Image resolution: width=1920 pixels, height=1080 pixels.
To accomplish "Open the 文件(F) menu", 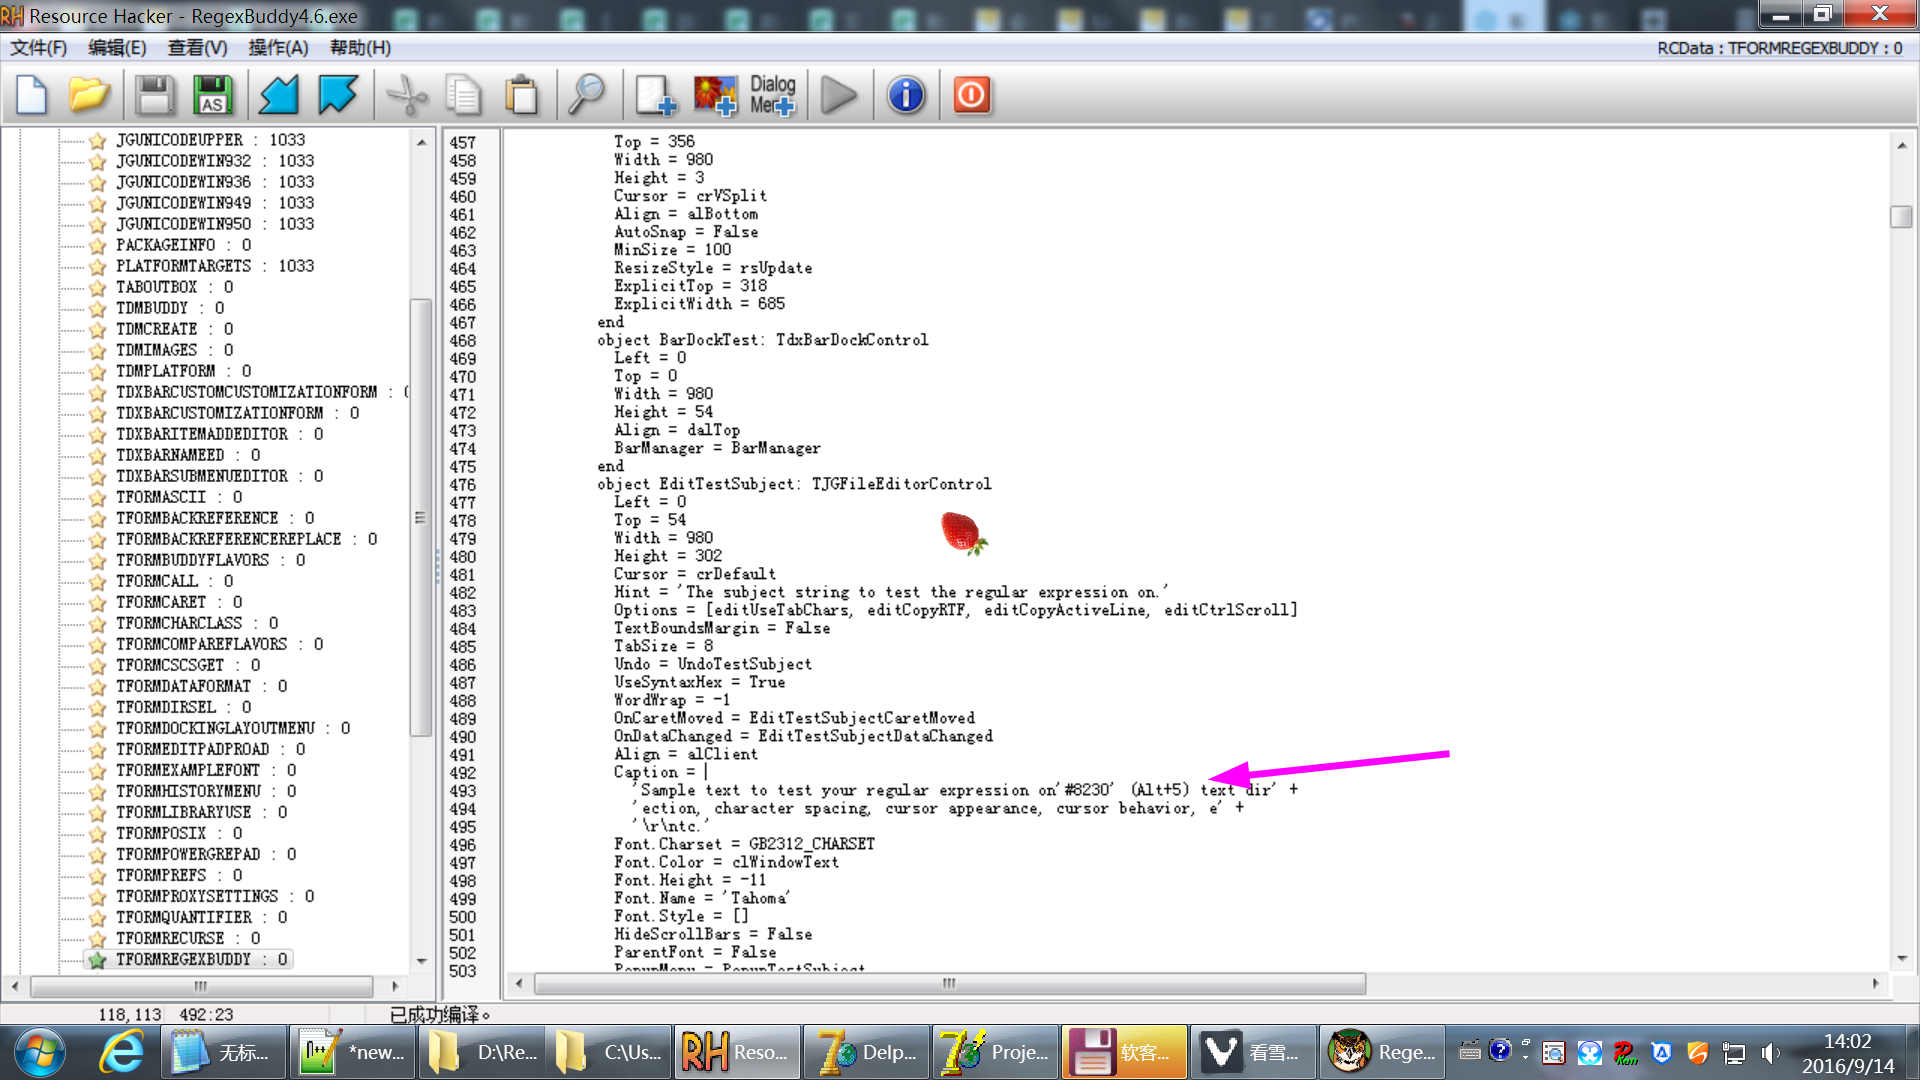I will [x=38, y=48].
